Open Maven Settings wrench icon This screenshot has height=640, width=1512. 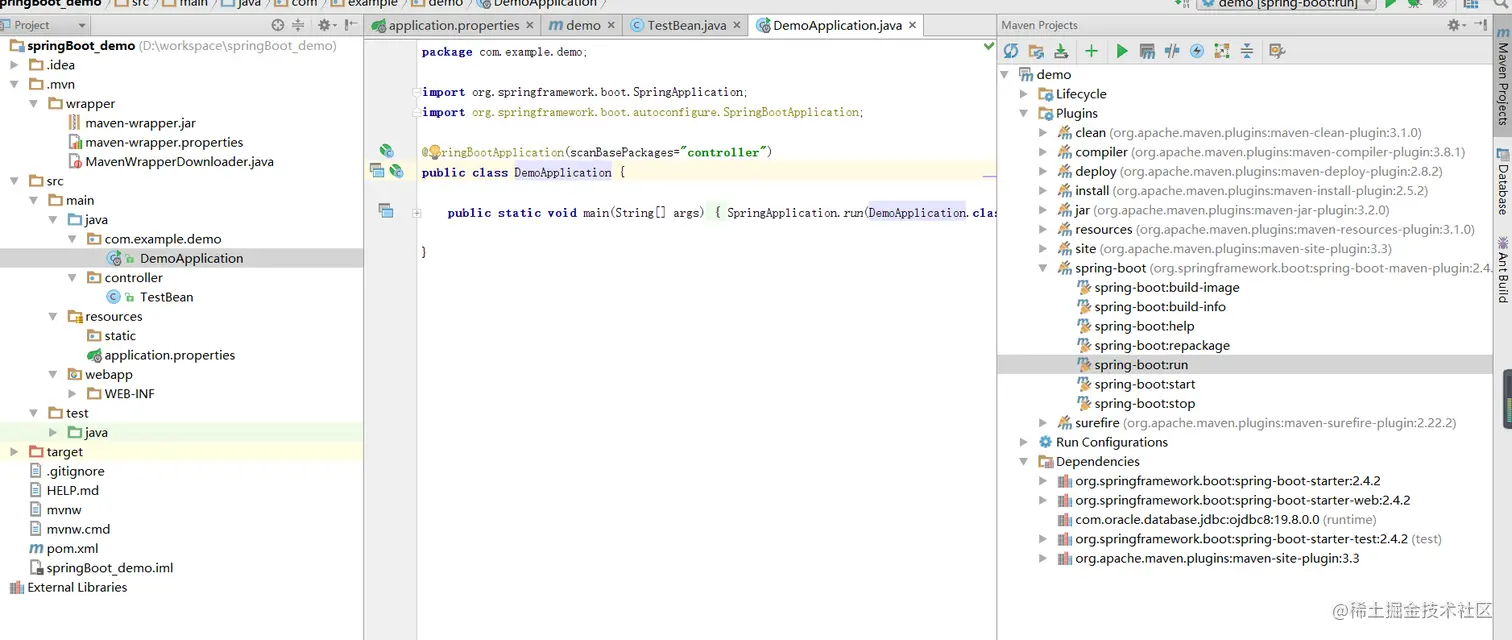[1277, 51]
